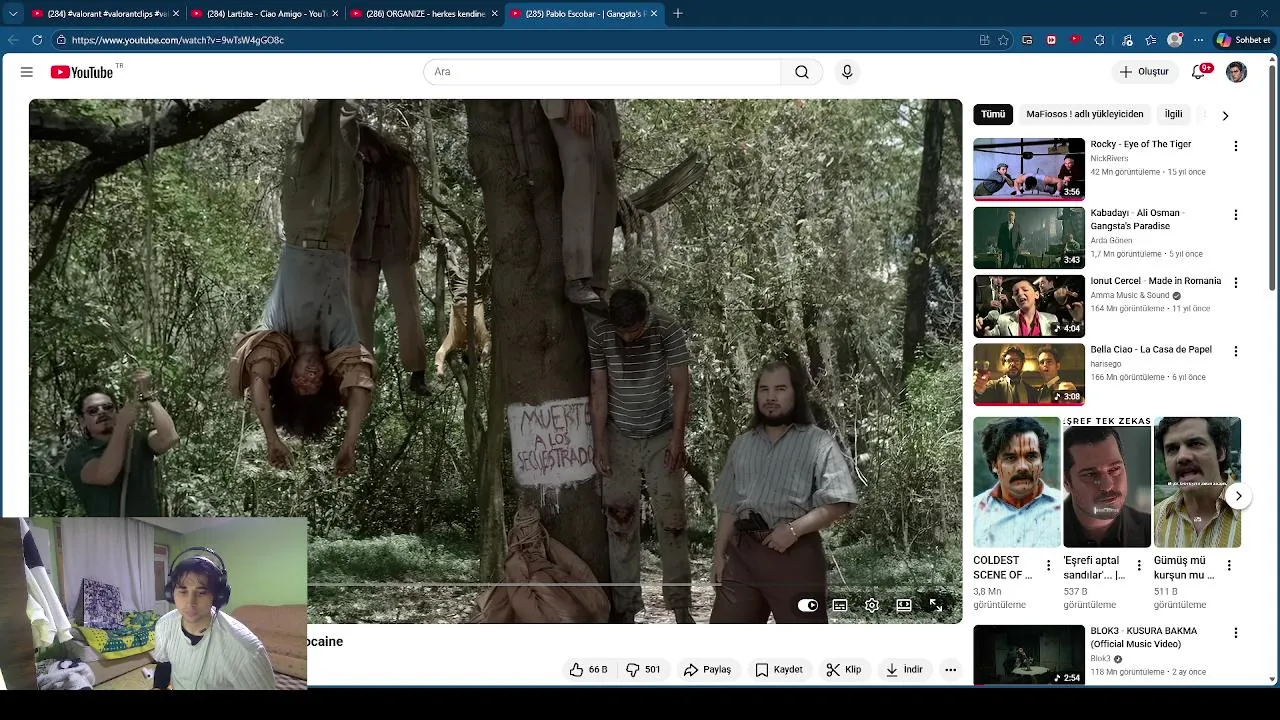1280x720 pixels.
Task: Show next filter chips with arrow
Action: [x=1225, y=115]
